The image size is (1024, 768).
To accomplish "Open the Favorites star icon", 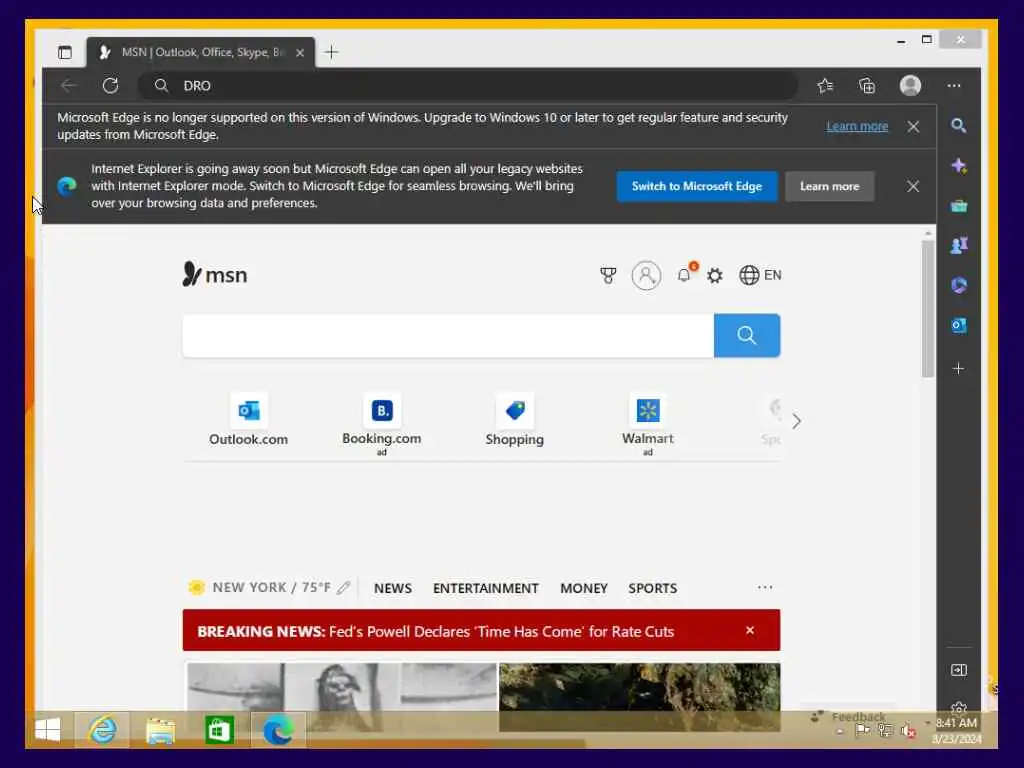I will 825,86.
